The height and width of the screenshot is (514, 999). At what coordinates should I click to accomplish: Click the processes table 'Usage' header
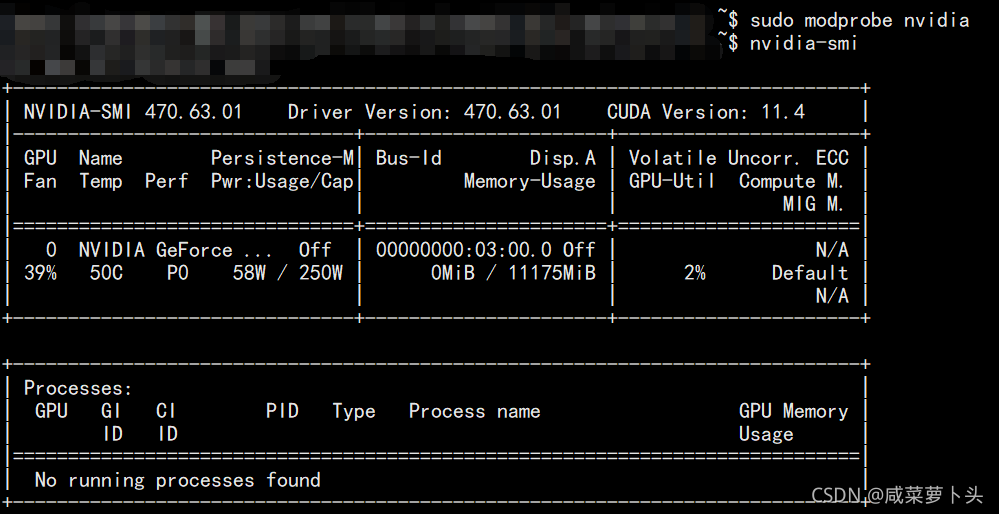coord(766,434)
